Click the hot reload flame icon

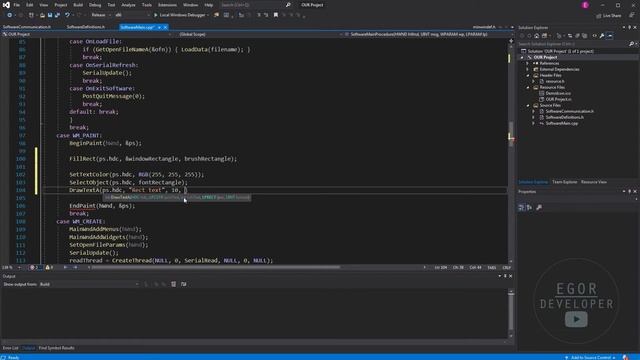point(216,15)
